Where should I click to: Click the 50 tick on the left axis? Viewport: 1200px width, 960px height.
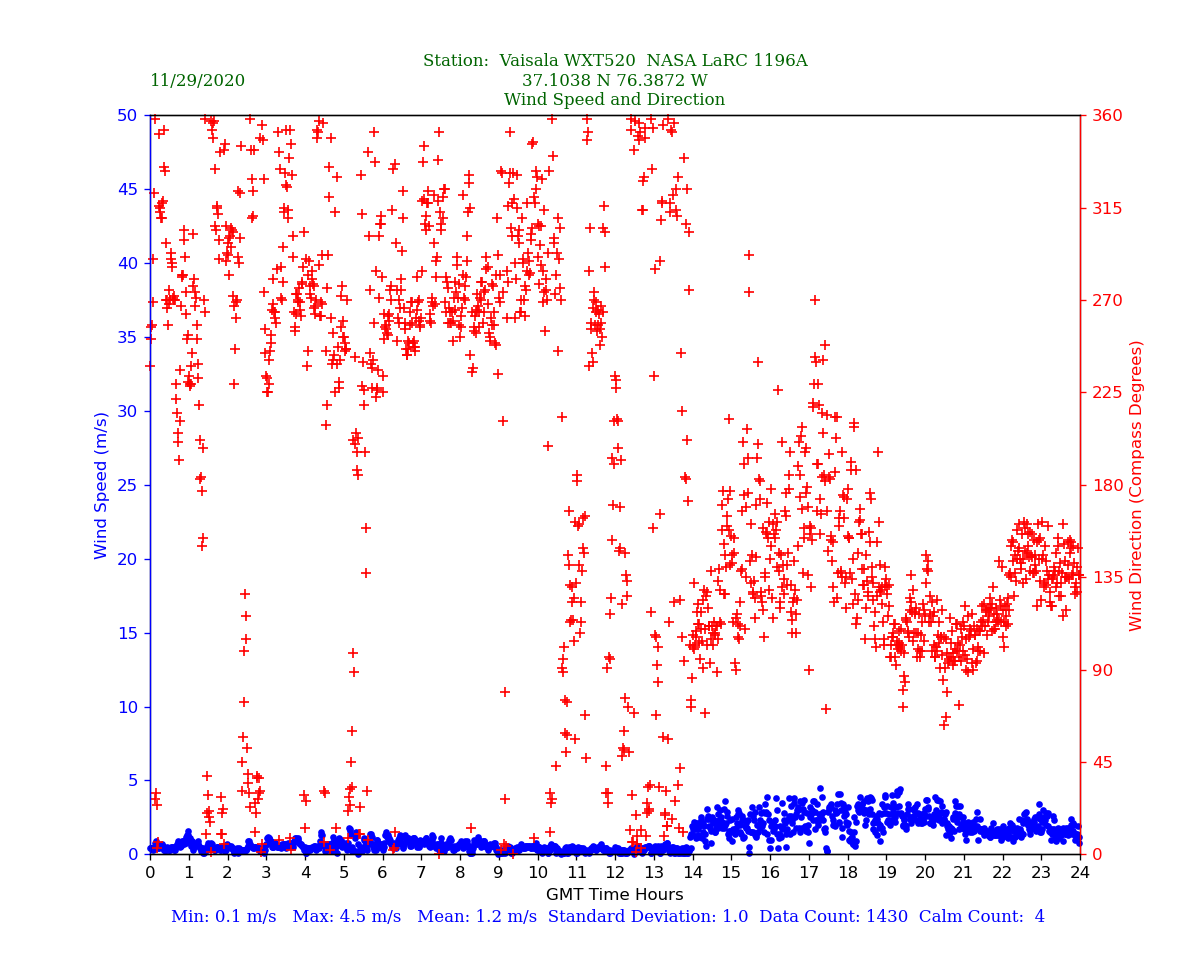[127, 116]
